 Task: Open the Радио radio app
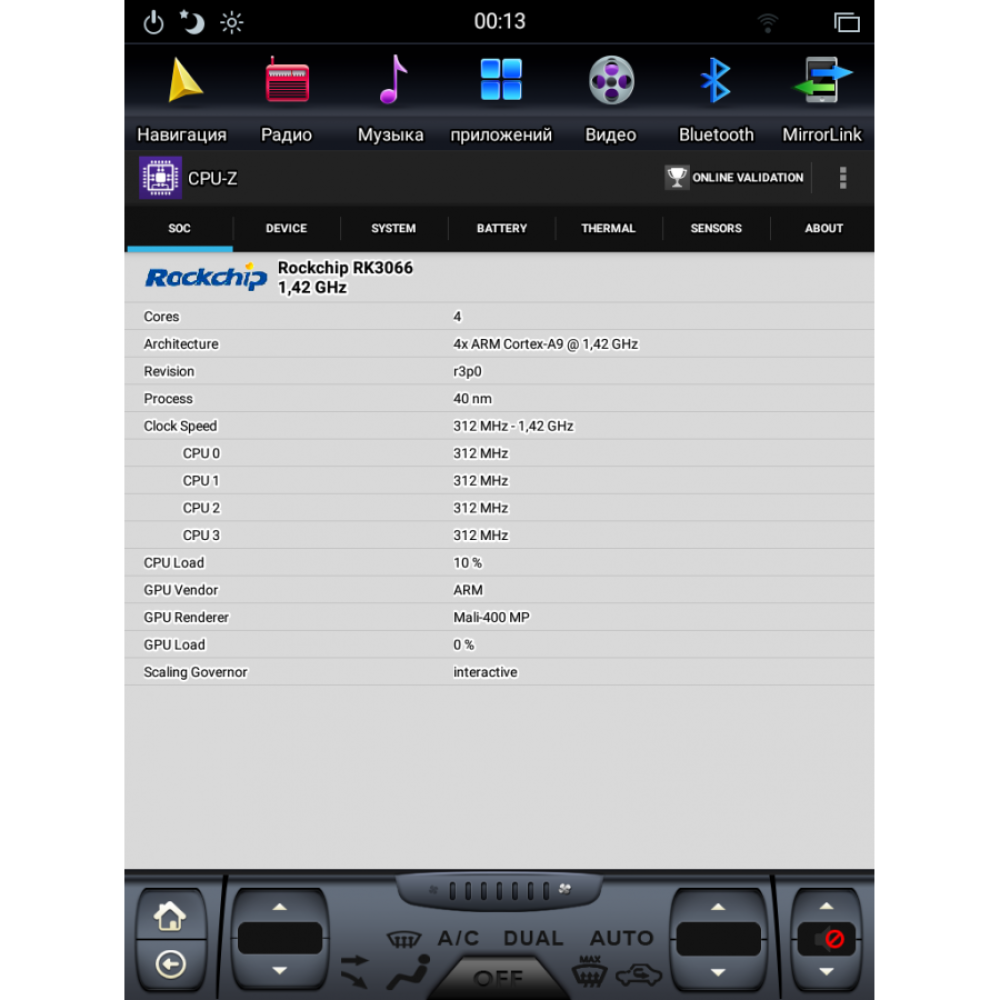(287, 99)
